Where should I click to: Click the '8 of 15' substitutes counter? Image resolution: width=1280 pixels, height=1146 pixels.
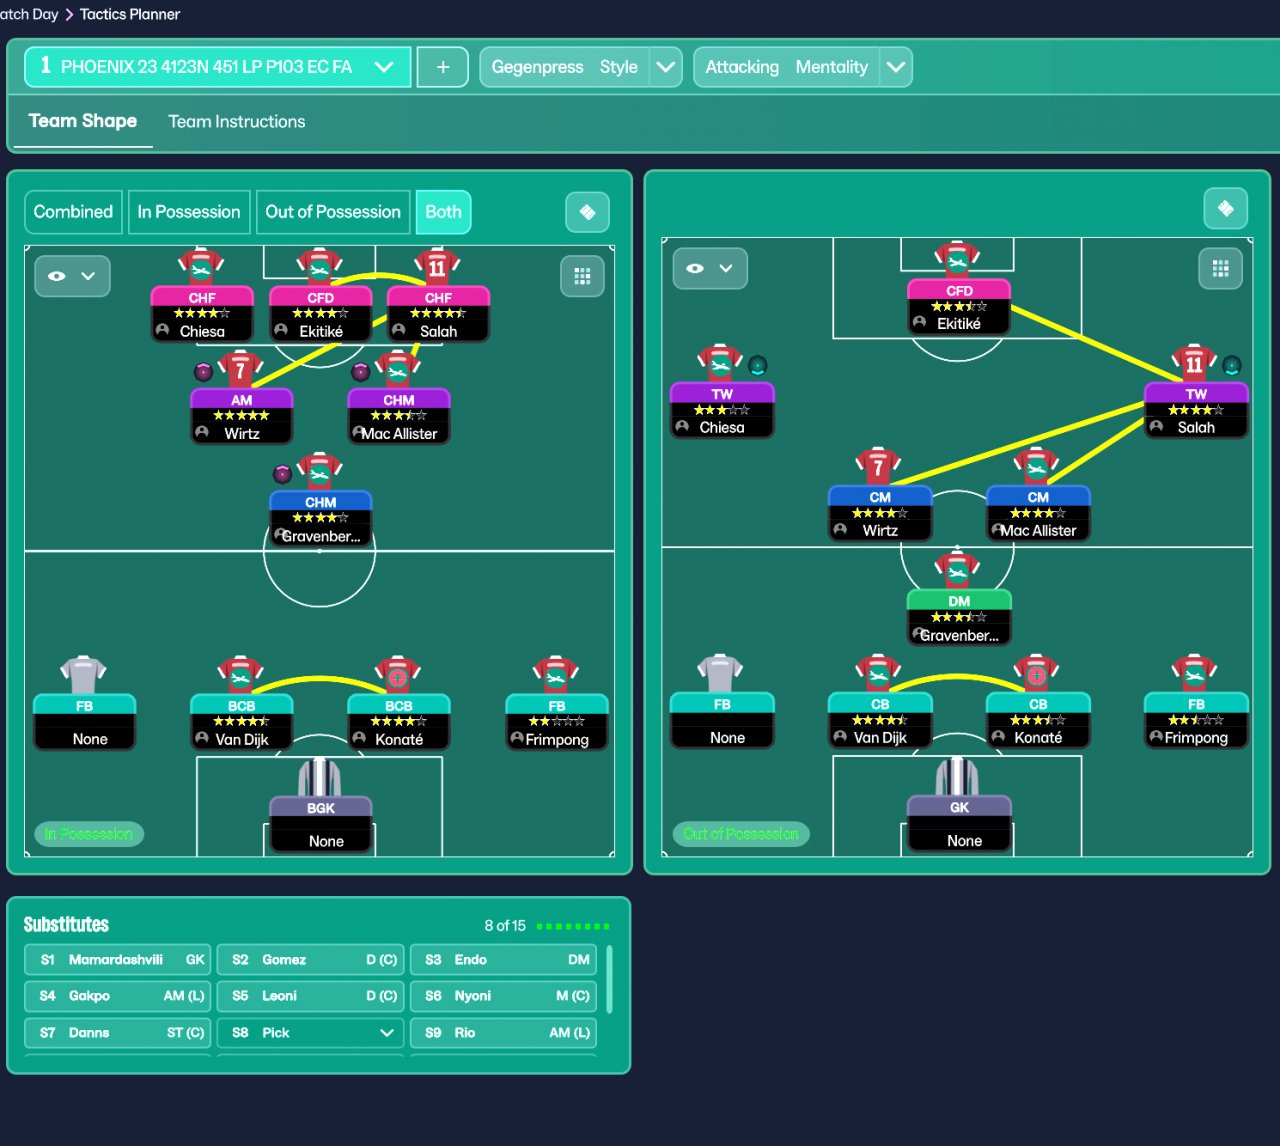click(x=505, y=926)
